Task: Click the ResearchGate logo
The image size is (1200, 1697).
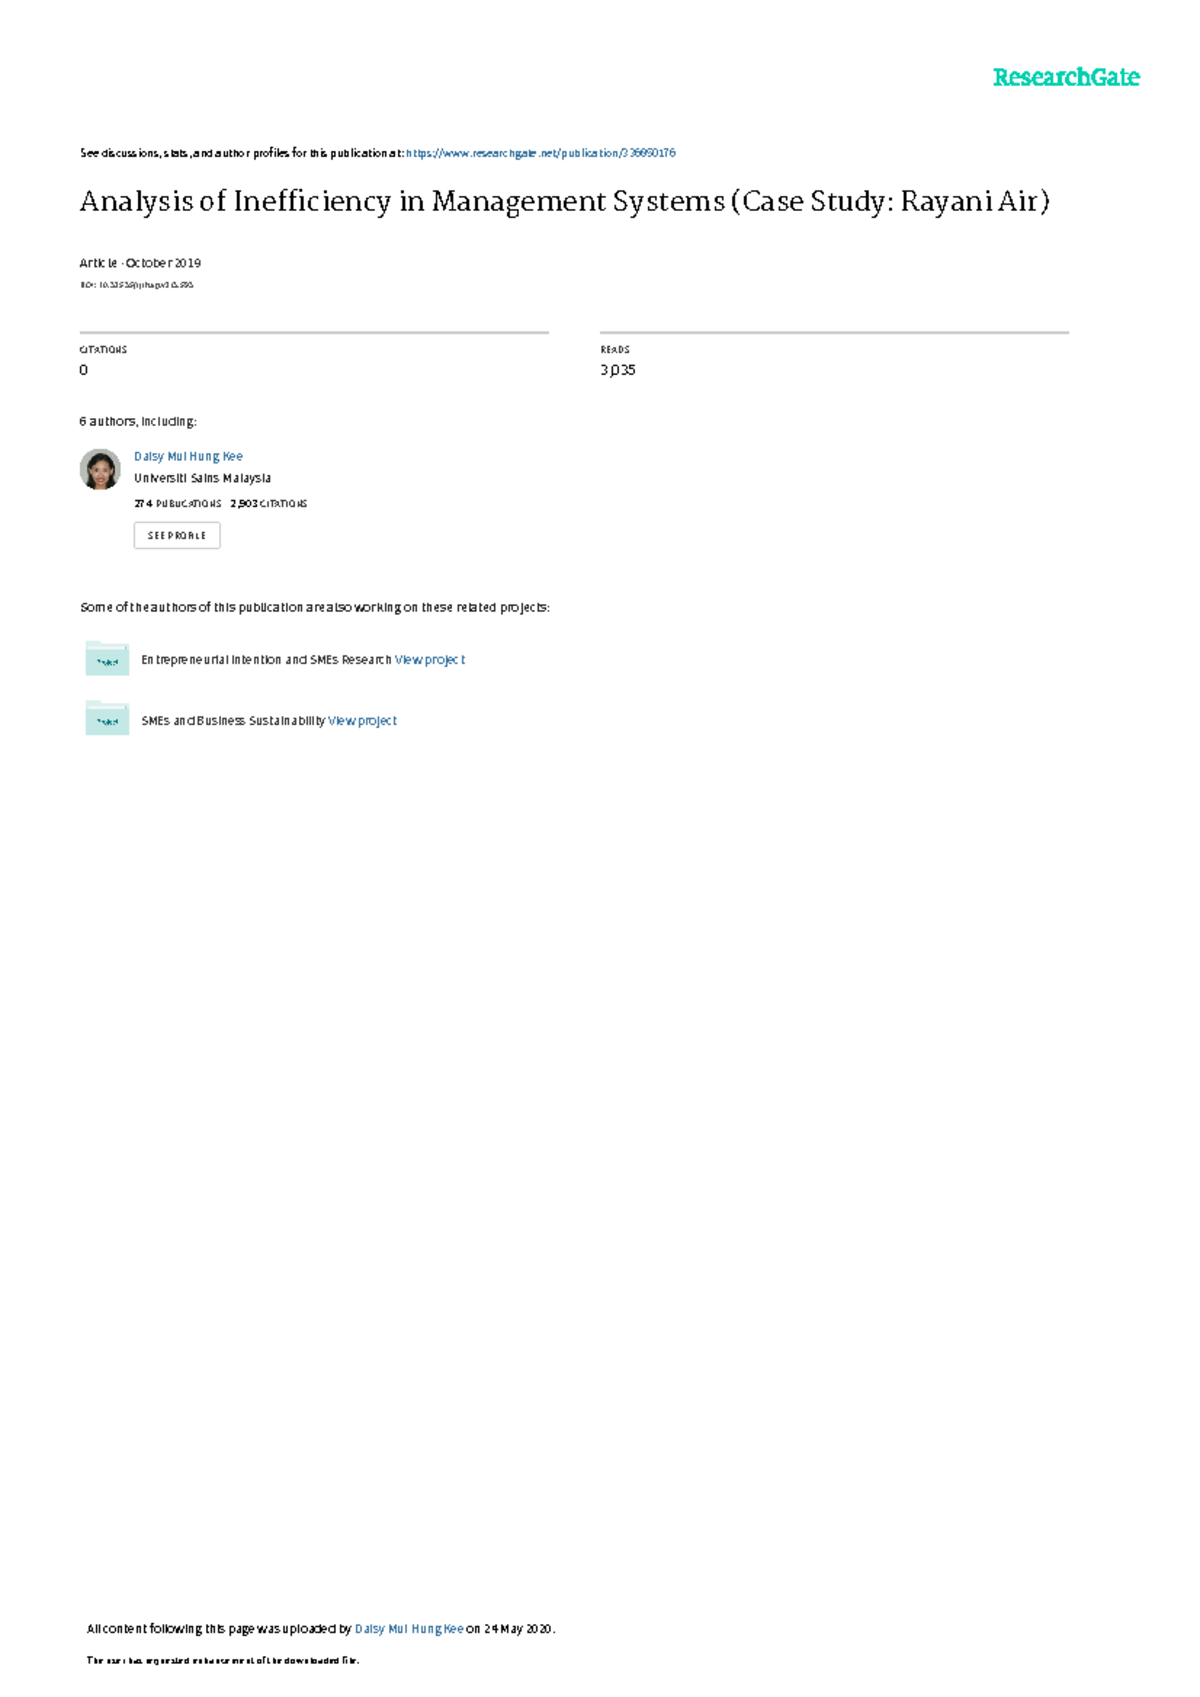Action: click(1066, 78)
